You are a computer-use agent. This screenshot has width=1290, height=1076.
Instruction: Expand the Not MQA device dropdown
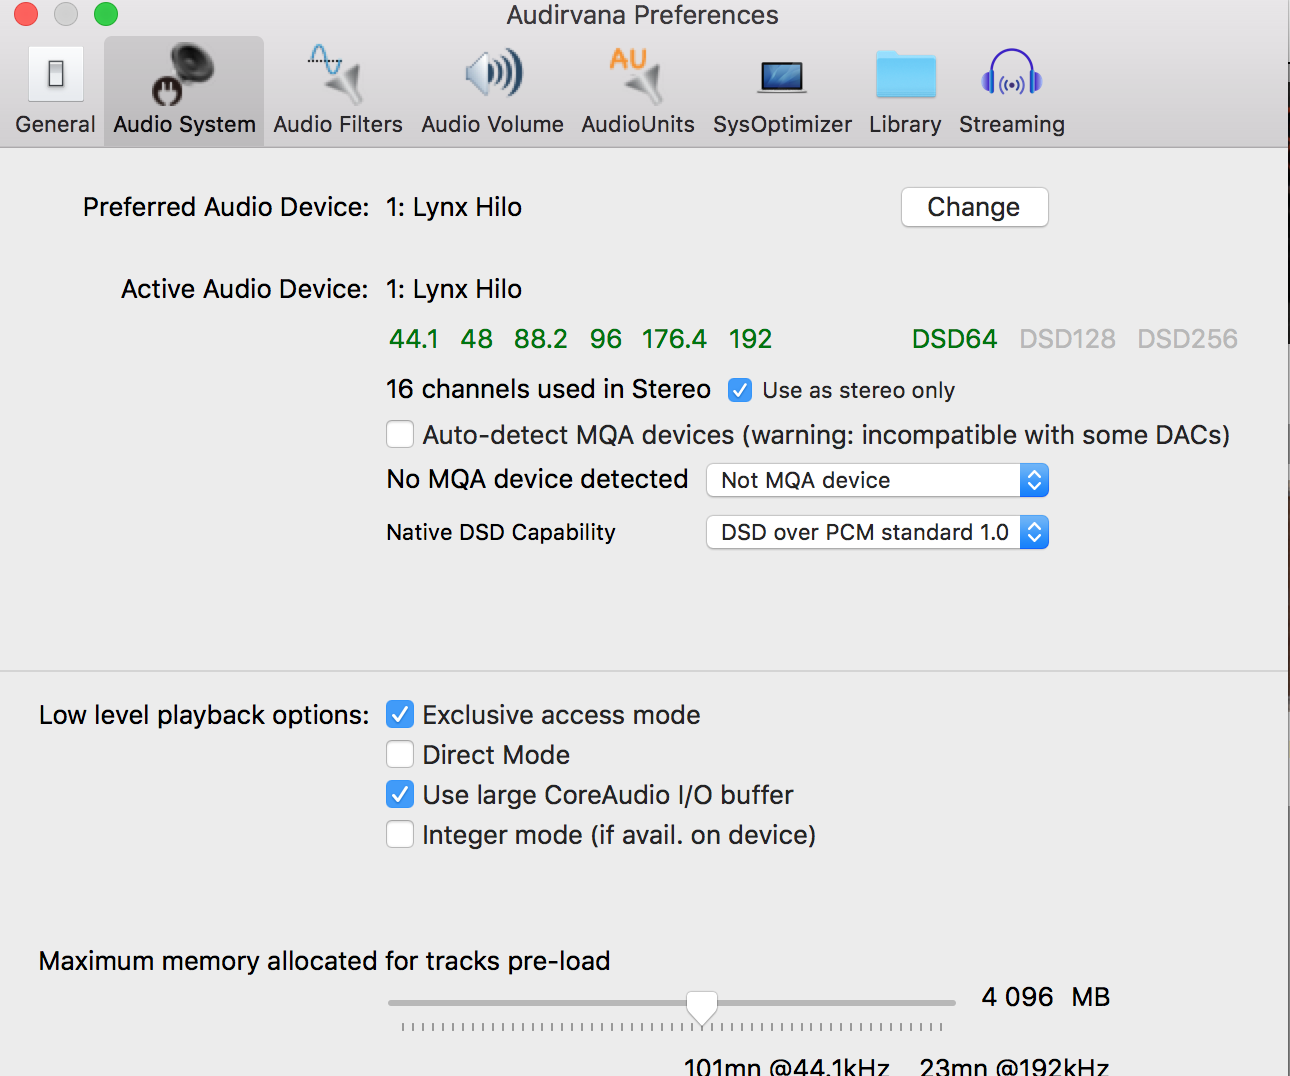pos(877,481)
